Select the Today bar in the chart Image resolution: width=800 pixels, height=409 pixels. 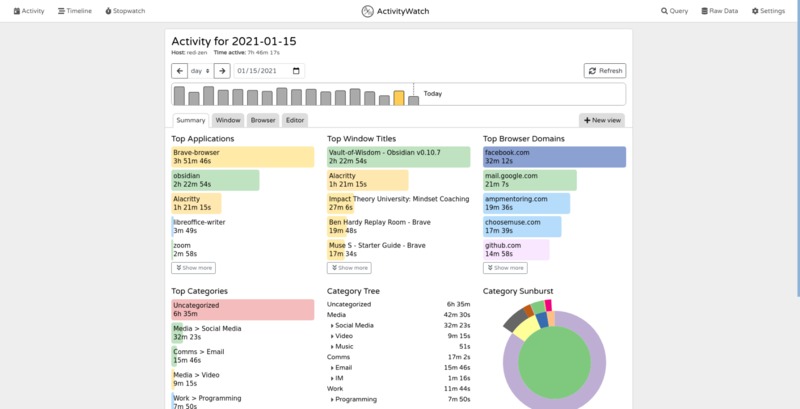413,100
